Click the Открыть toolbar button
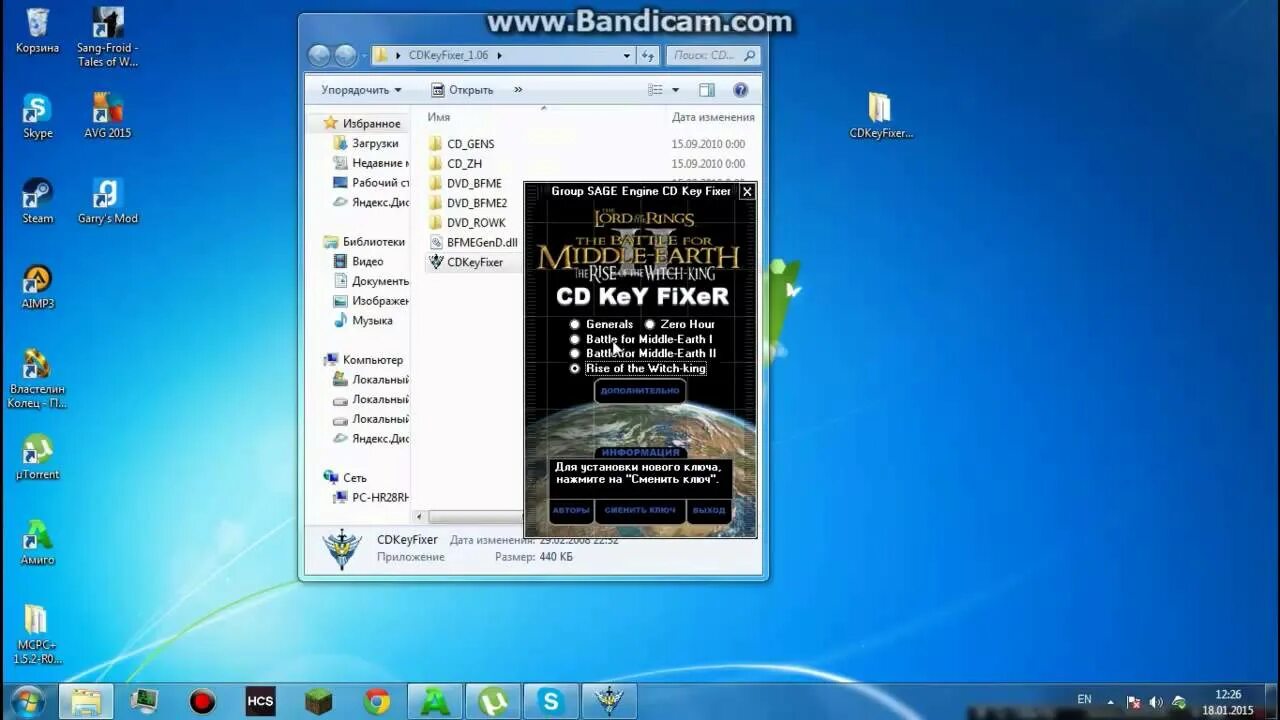 pos(462,90)
